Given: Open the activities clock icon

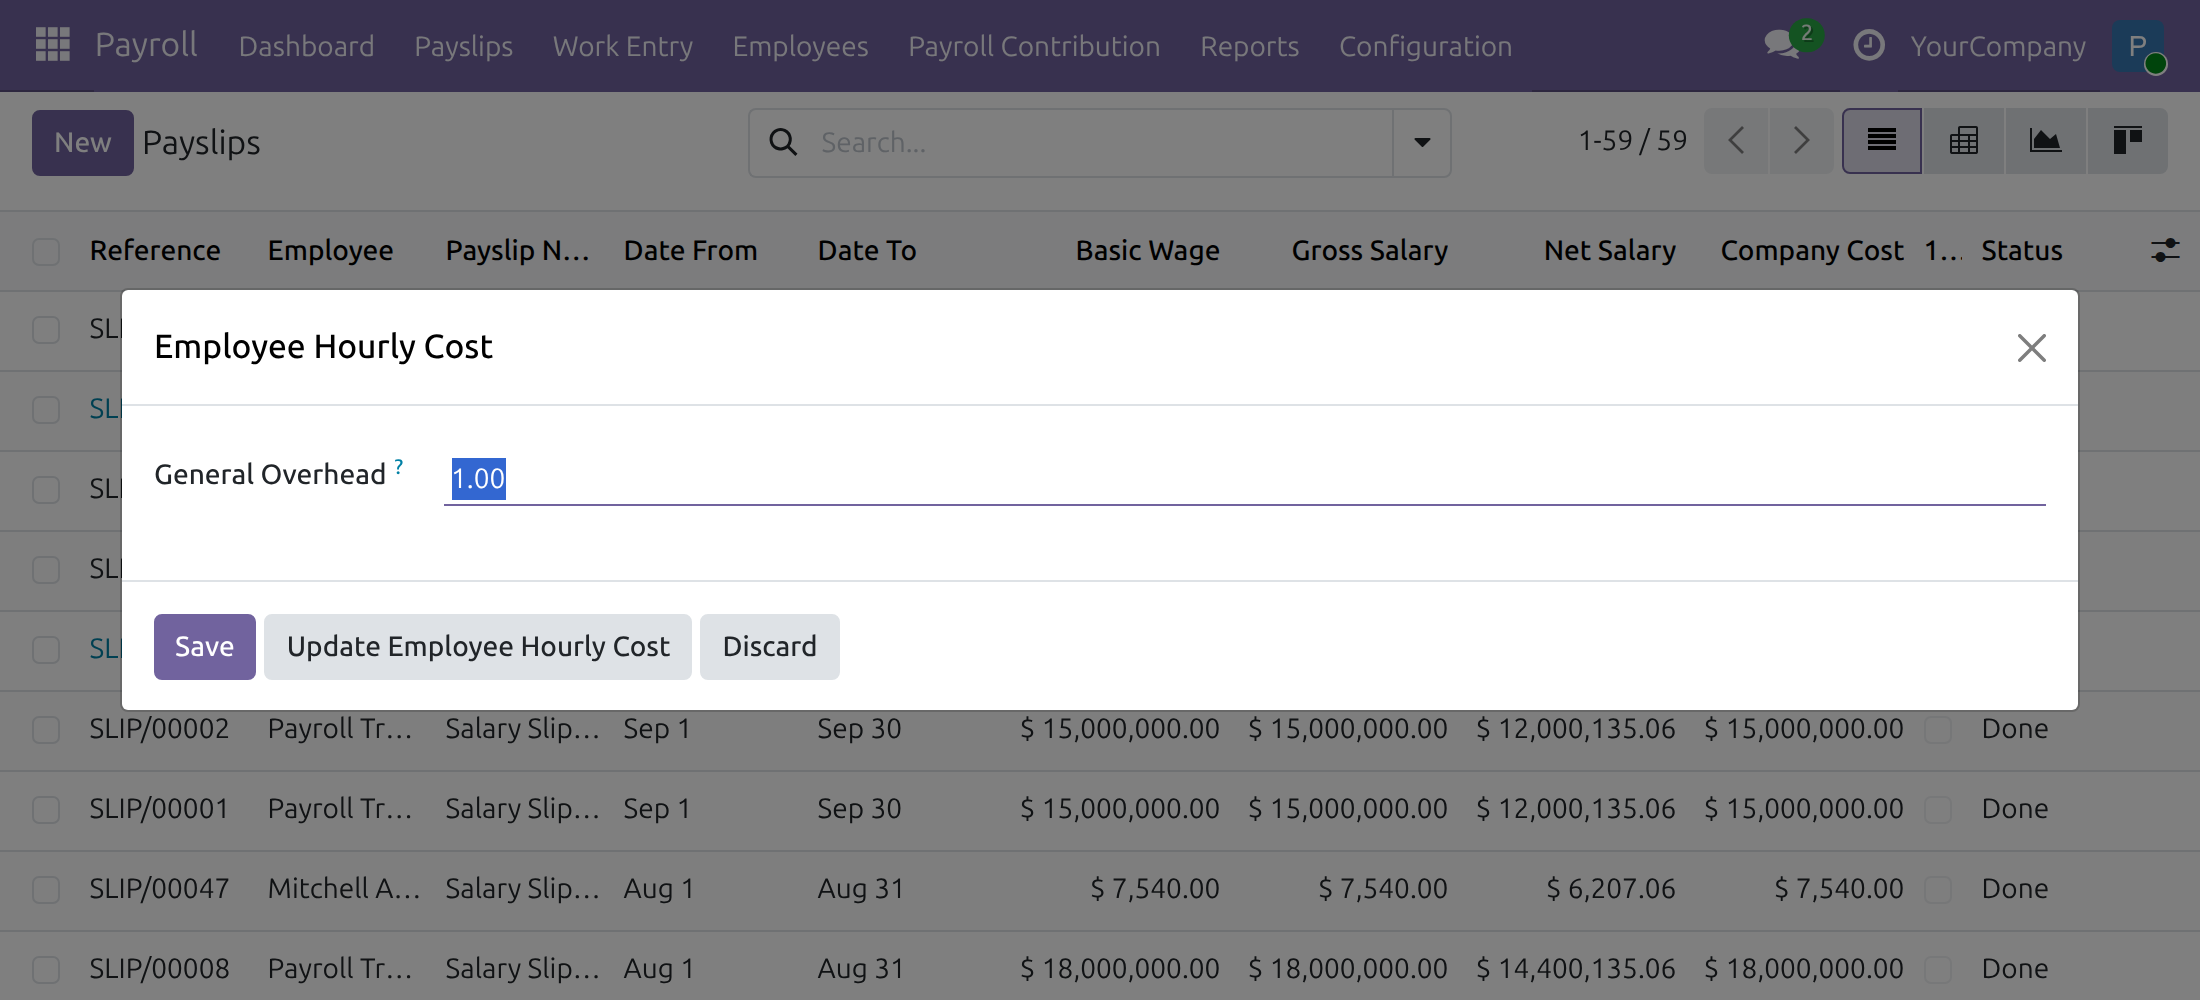Looking at the screenshot, I should 1868,45.
